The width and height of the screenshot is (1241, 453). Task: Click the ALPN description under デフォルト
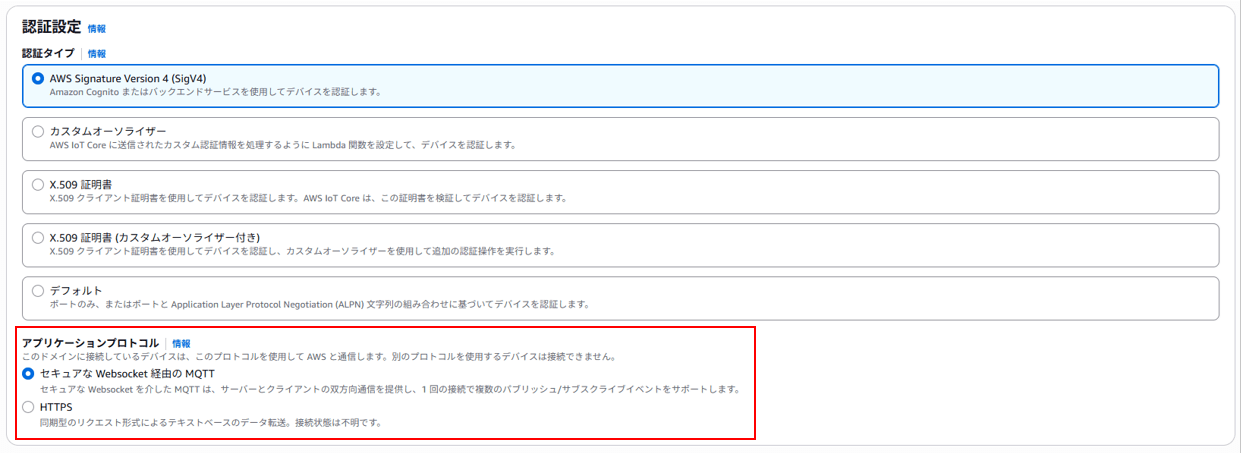[x=319, y=304]
